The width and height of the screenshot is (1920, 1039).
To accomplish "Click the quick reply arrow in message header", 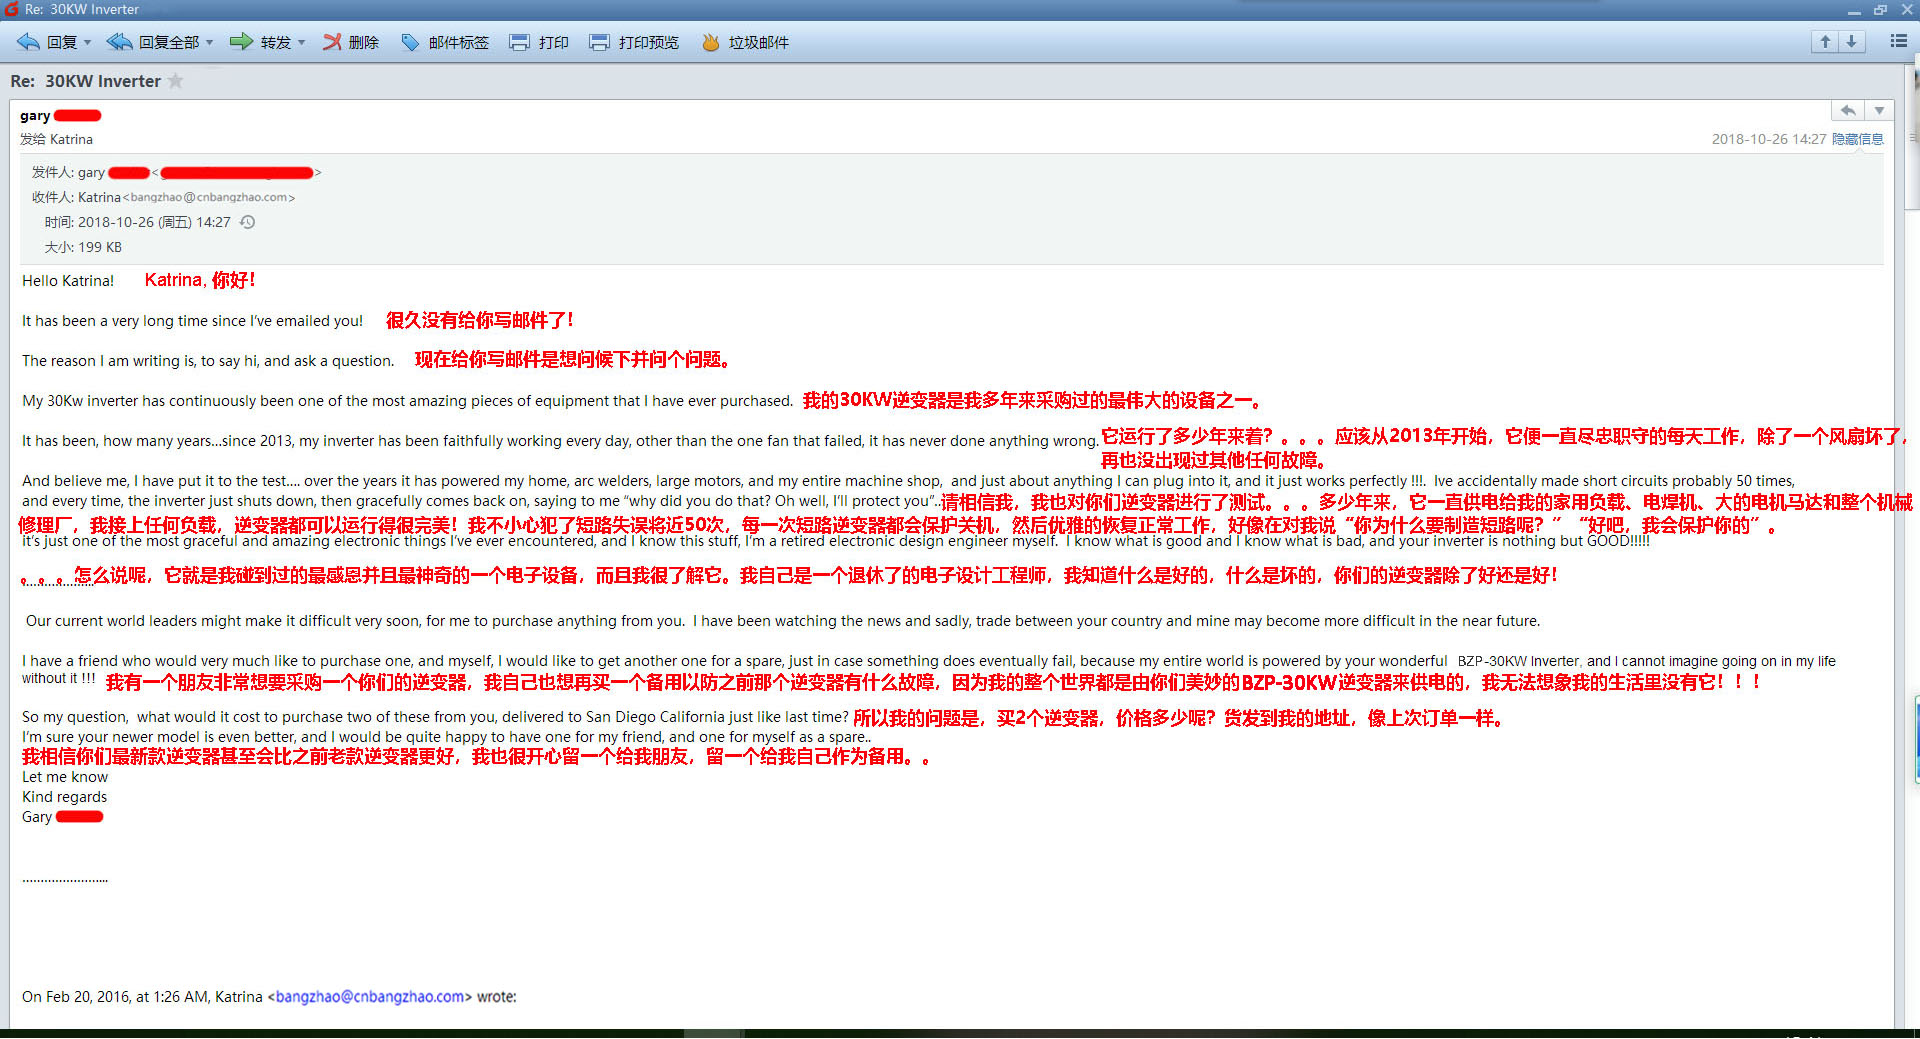I will point(1848,111).
